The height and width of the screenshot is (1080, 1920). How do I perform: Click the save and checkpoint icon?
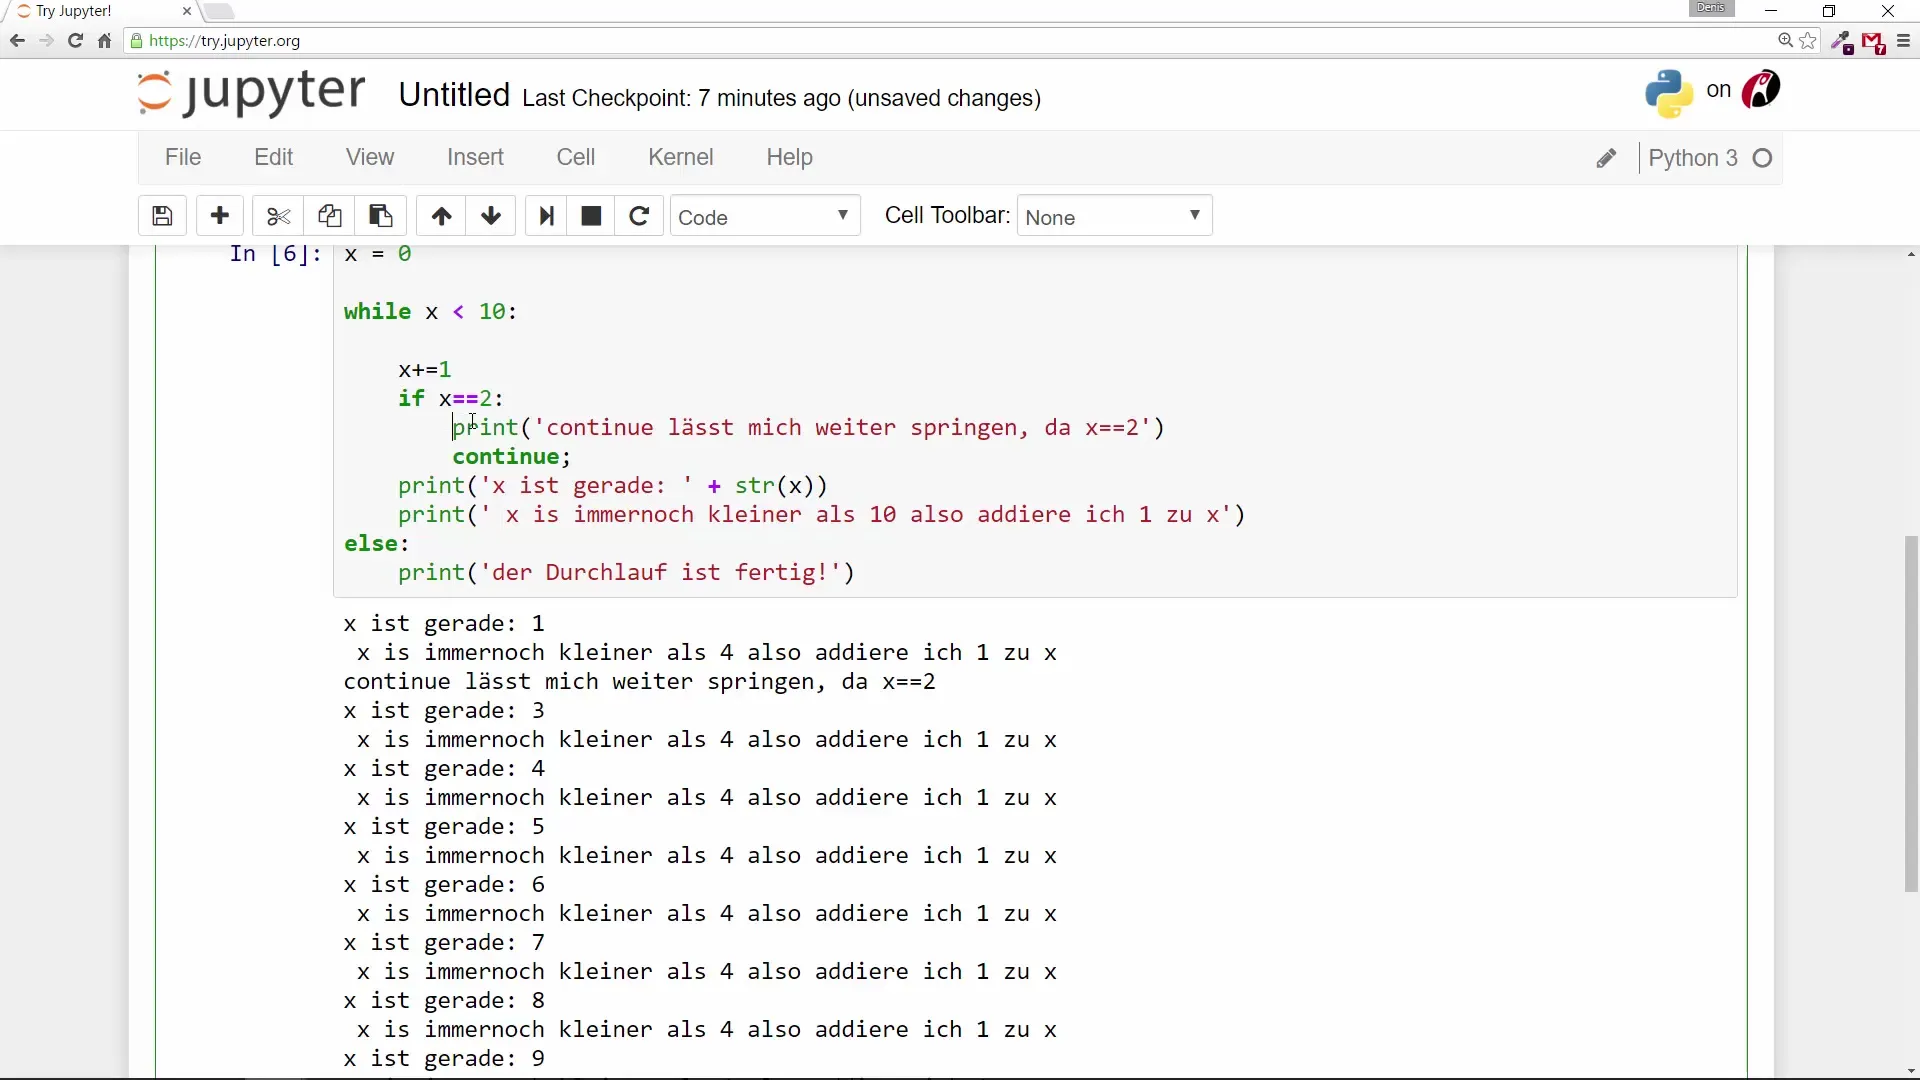(162, 216)
